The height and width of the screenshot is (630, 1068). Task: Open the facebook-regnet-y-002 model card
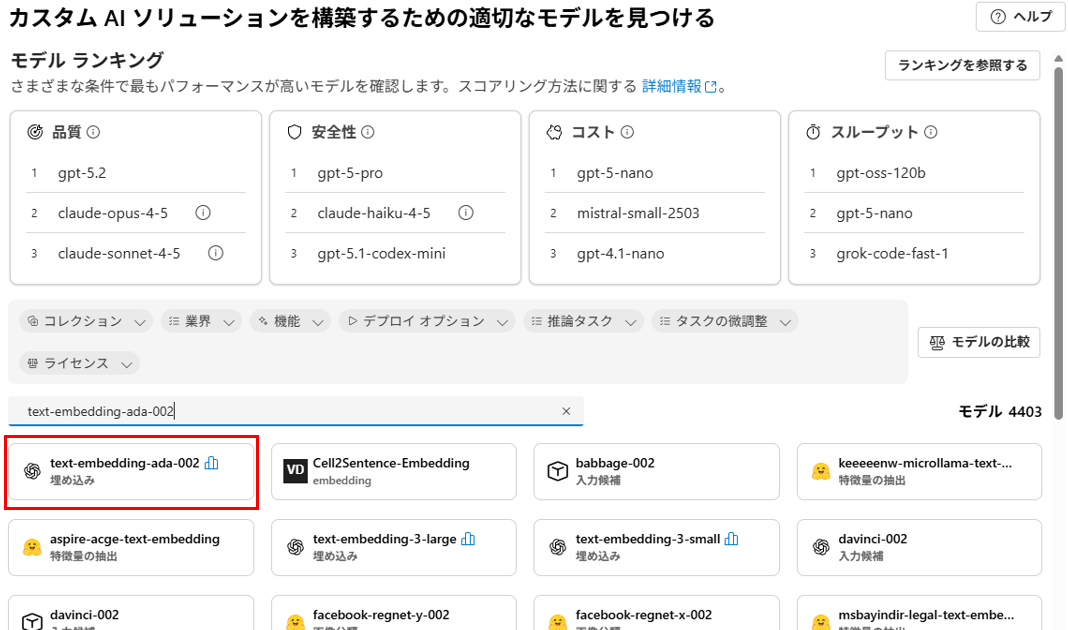point(394,613)
